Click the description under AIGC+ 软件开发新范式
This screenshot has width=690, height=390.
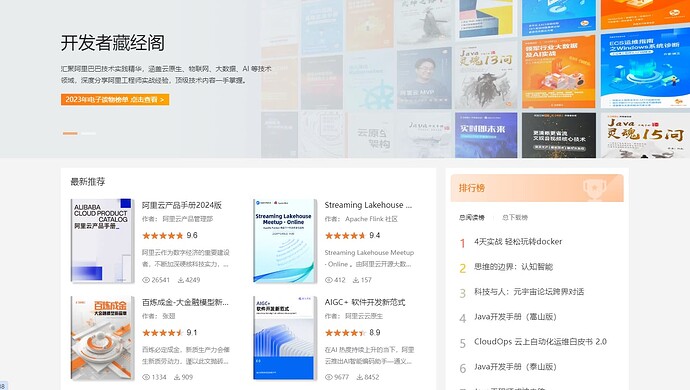pos(369,356)
